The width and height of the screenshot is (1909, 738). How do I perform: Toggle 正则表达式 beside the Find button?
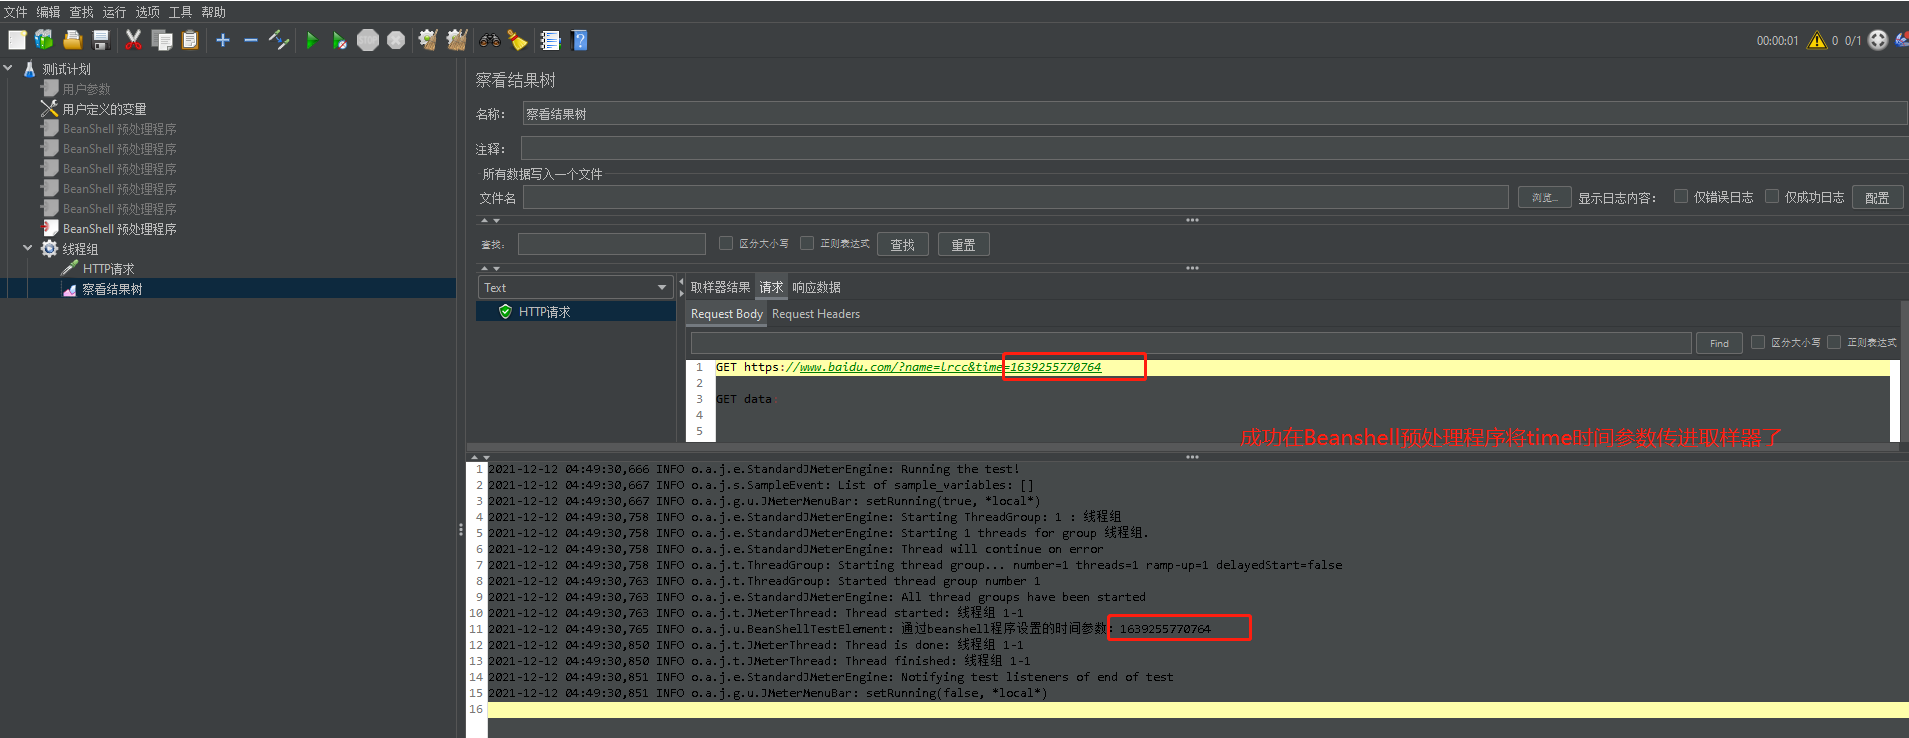coord(1834,342)
